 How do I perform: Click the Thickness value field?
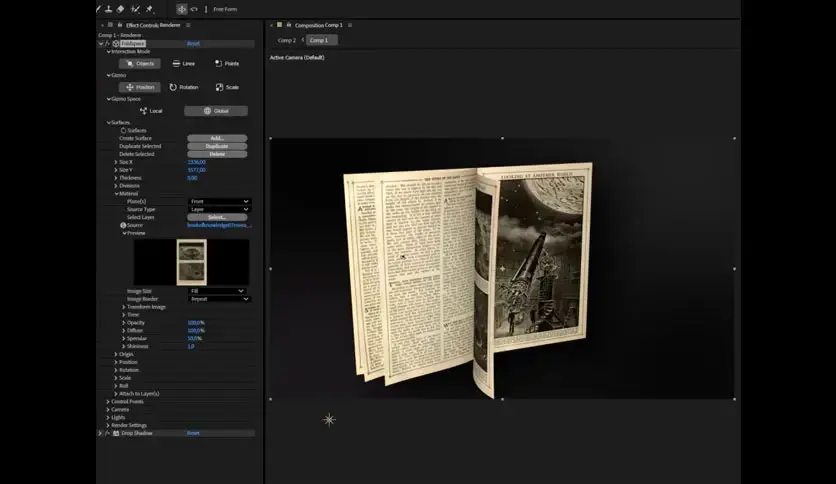(x=192, y=178)
